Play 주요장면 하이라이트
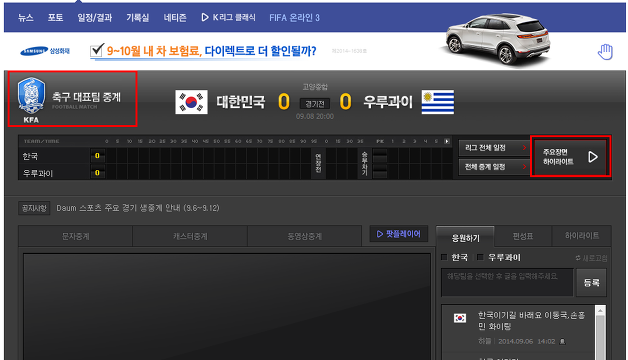The width and height of the screenshot is (628, 360). (x=570, y=157)
